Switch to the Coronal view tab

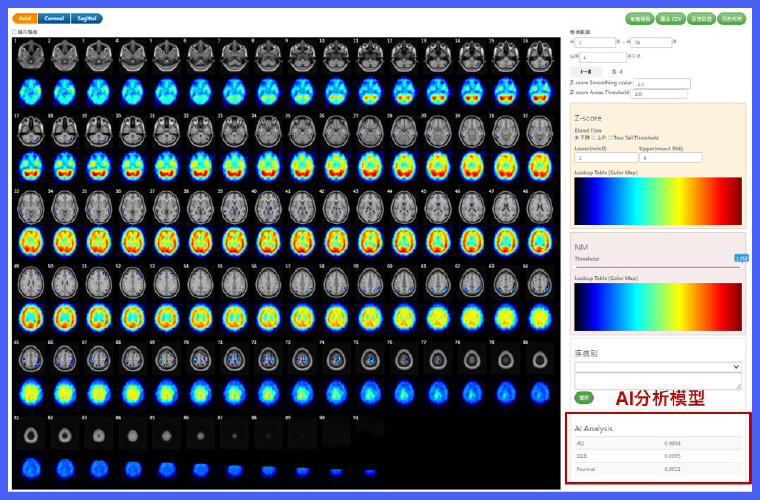point(55,18)
